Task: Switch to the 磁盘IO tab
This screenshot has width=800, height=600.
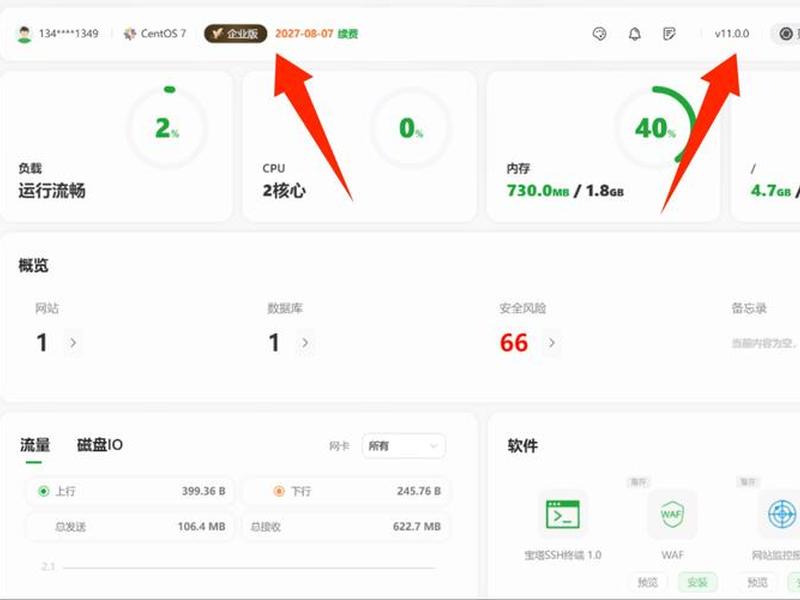Action: pos(100,445)
